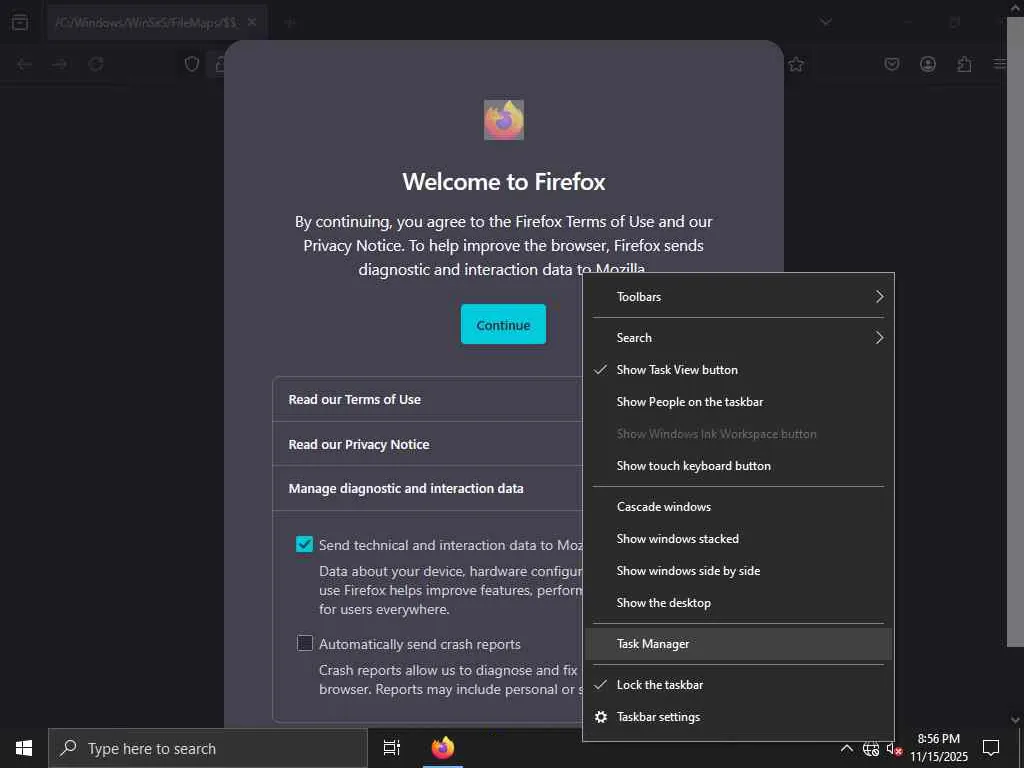Reload the page with the refresh icon

click(96, 64)
